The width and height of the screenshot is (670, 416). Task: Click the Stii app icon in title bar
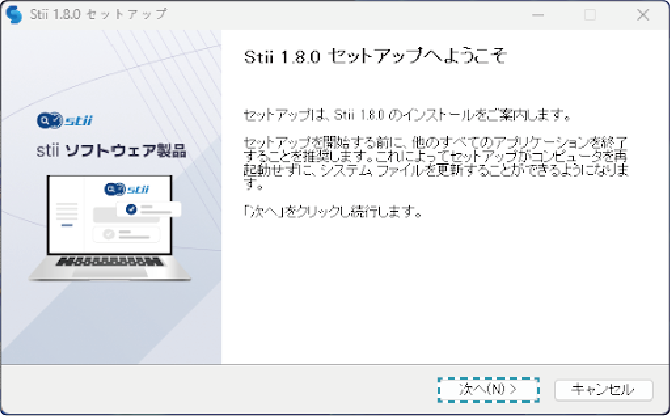click(14, 15)
